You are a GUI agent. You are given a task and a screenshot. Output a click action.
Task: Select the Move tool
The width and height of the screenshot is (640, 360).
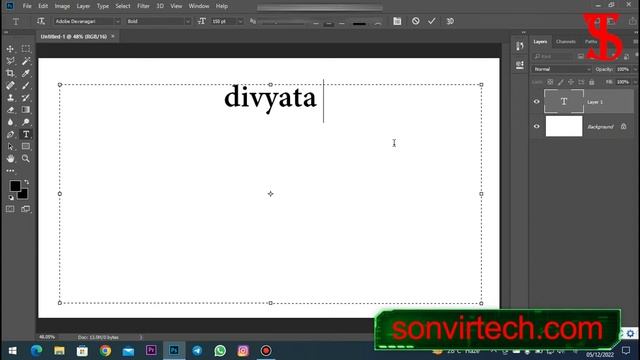(x=10, y=49)
